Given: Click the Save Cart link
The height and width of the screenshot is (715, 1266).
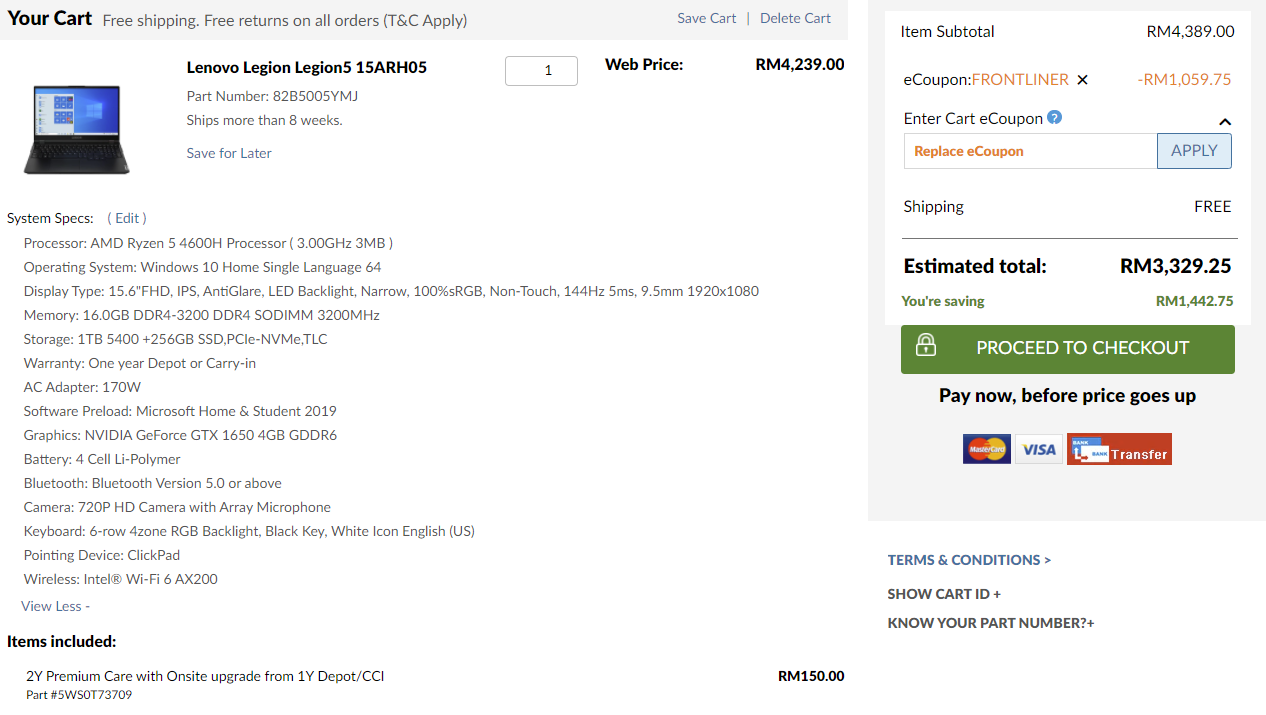Looking at the screenshot, I should pyautogui.click(x=706, y=18).
